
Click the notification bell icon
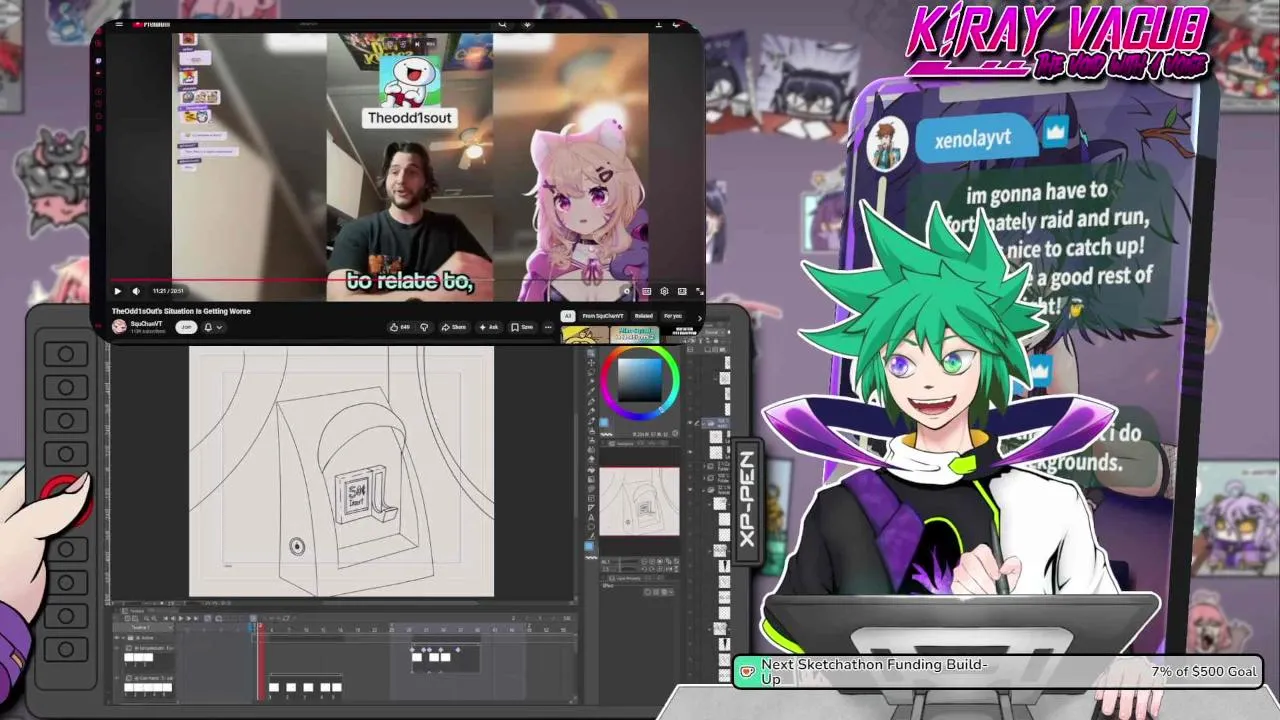(x=208, y=327)
